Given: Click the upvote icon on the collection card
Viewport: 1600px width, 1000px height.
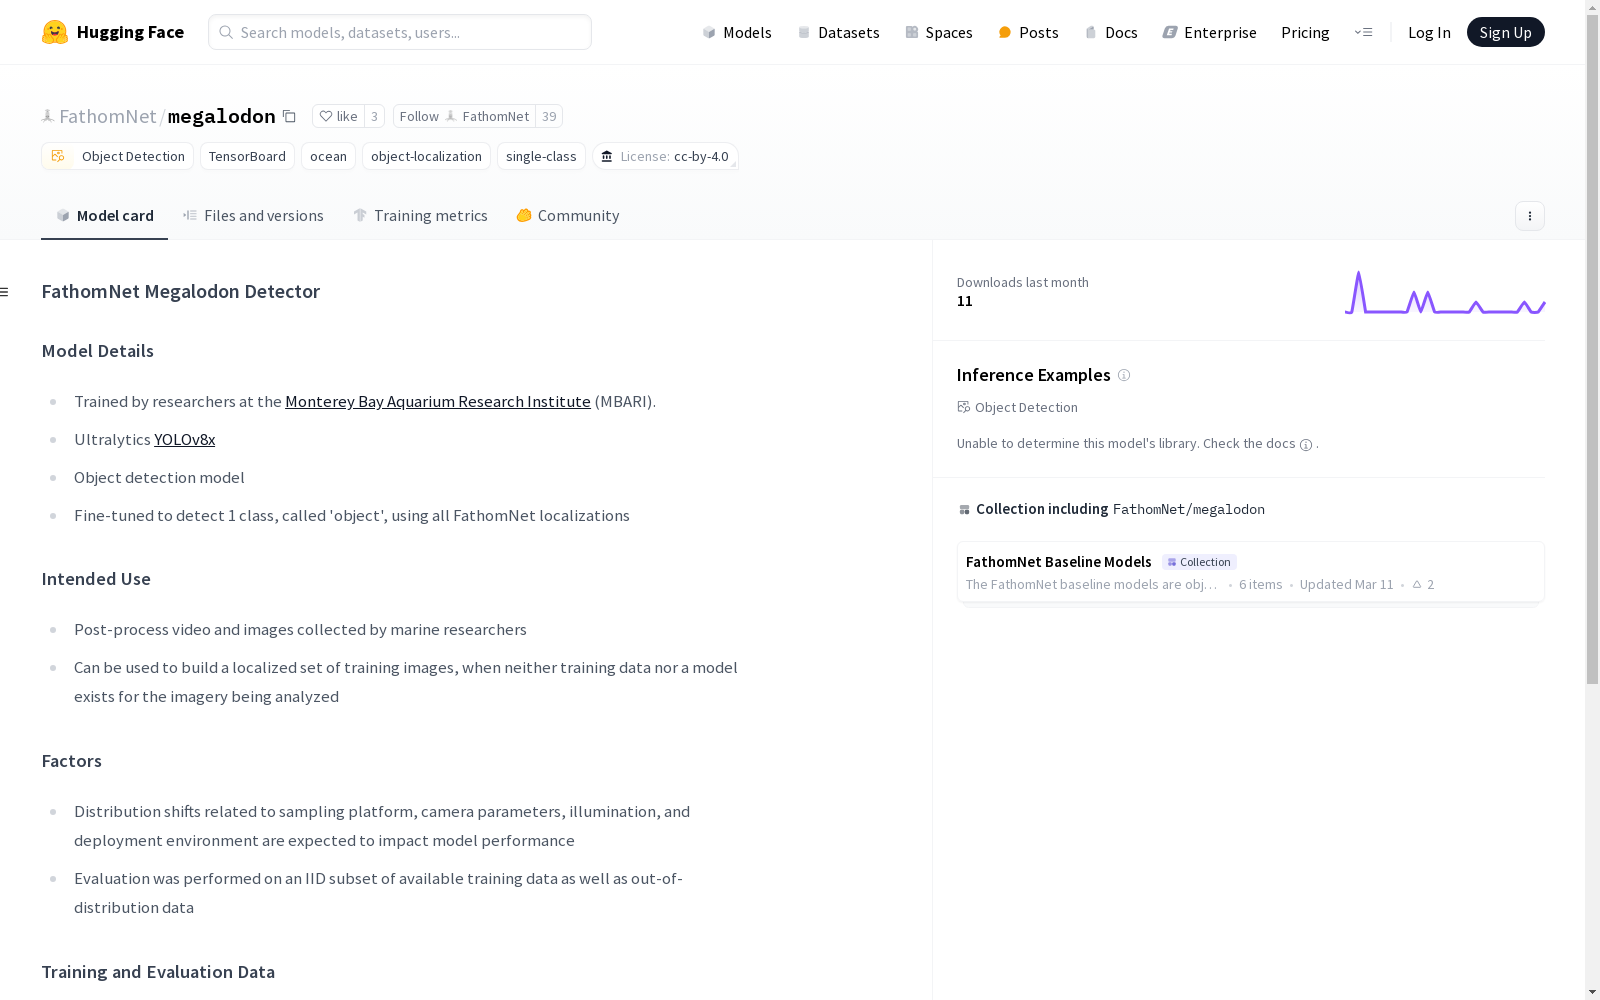Looking at the screenshot, I should pos(1417,584).
